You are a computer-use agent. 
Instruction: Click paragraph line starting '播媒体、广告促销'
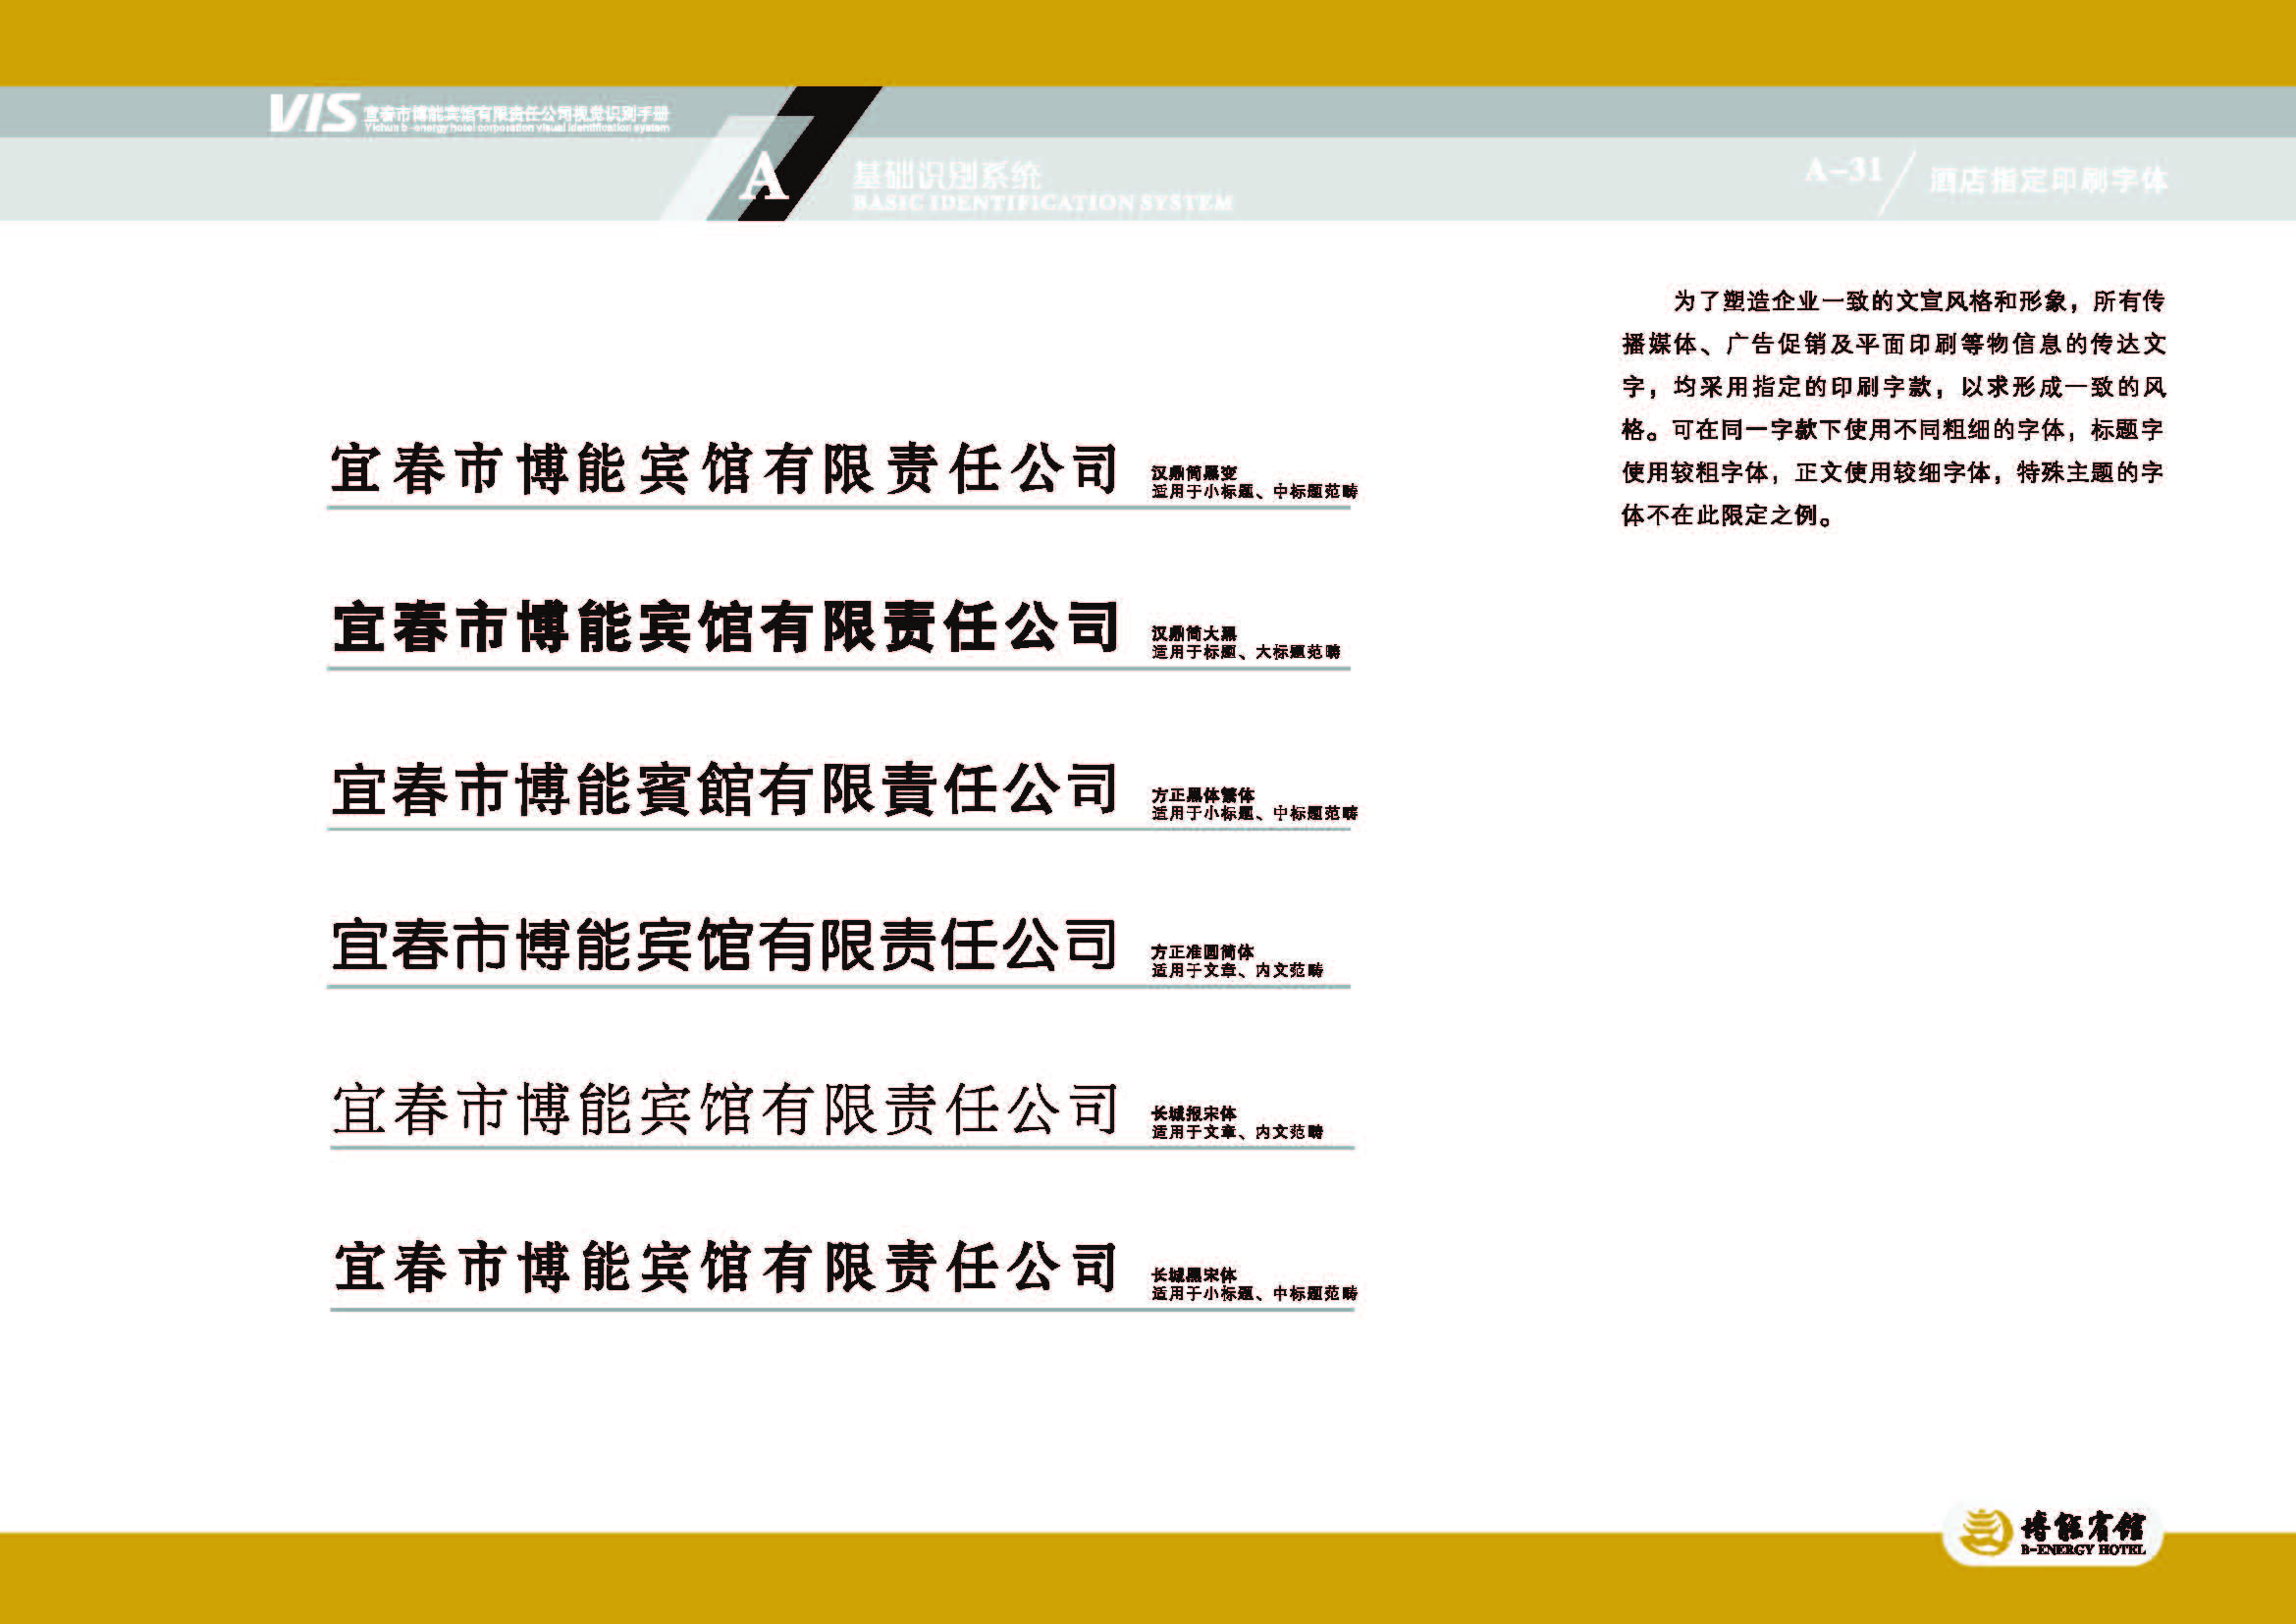pyautogui.click(x=1893, y=344)
